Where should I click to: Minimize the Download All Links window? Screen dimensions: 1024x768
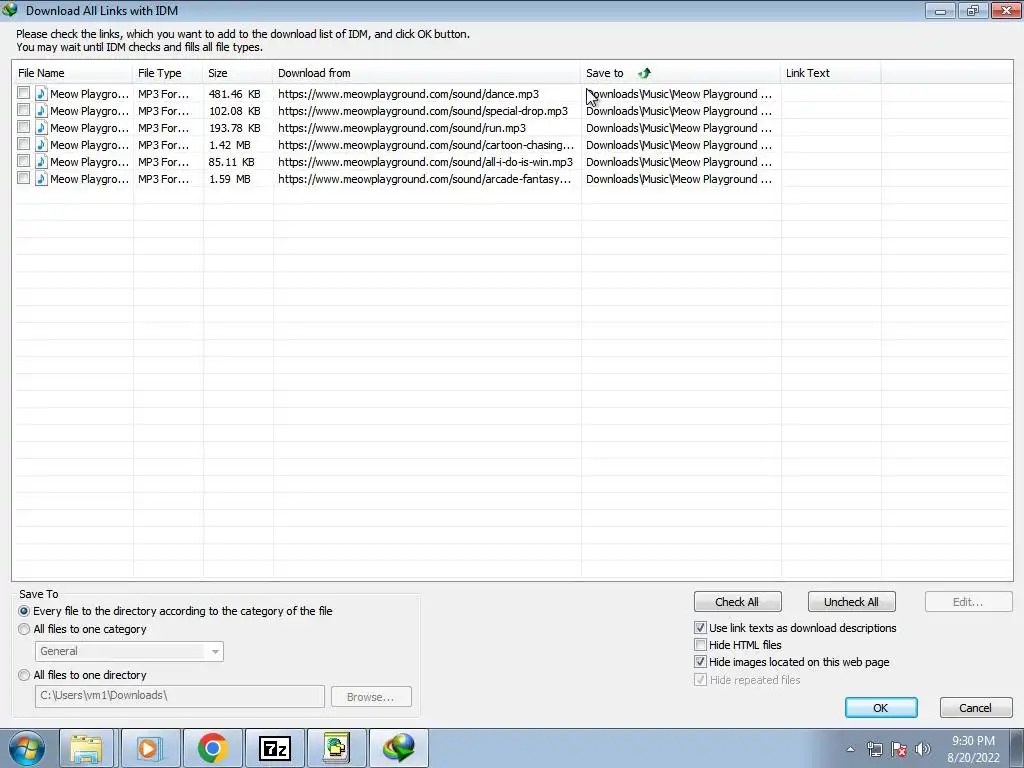pyautogui.click(x=940, y=10)
